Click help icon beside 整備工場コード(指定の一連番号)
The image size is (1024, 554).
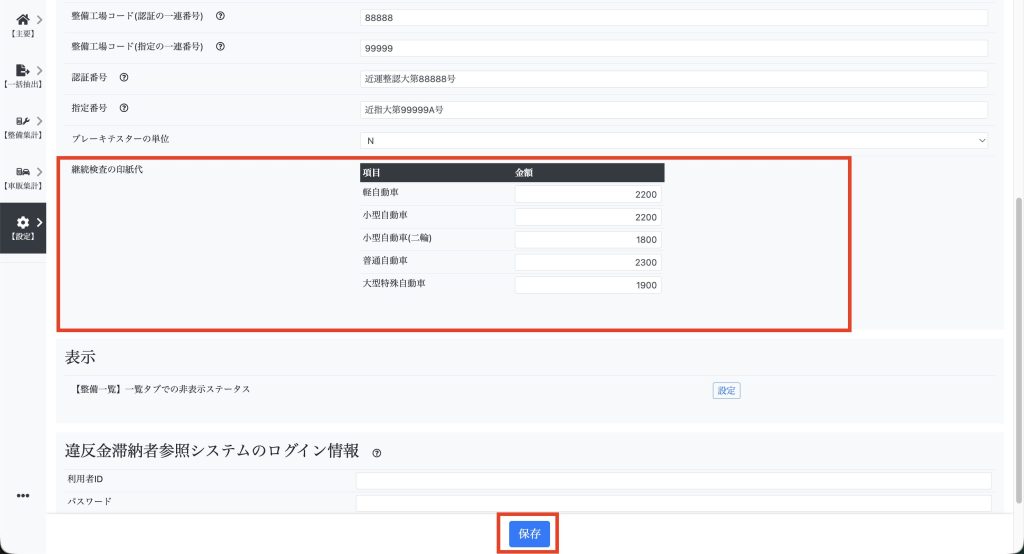point(220,46)
